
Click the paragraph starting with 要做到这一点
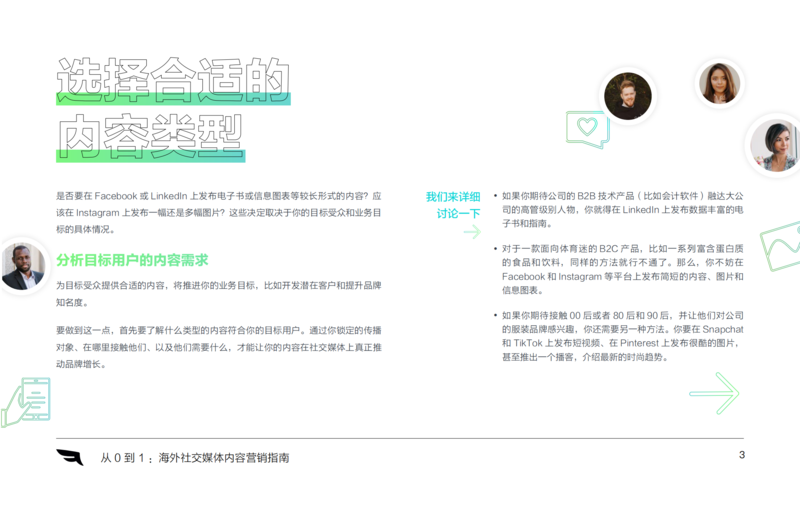click(220, 347)
